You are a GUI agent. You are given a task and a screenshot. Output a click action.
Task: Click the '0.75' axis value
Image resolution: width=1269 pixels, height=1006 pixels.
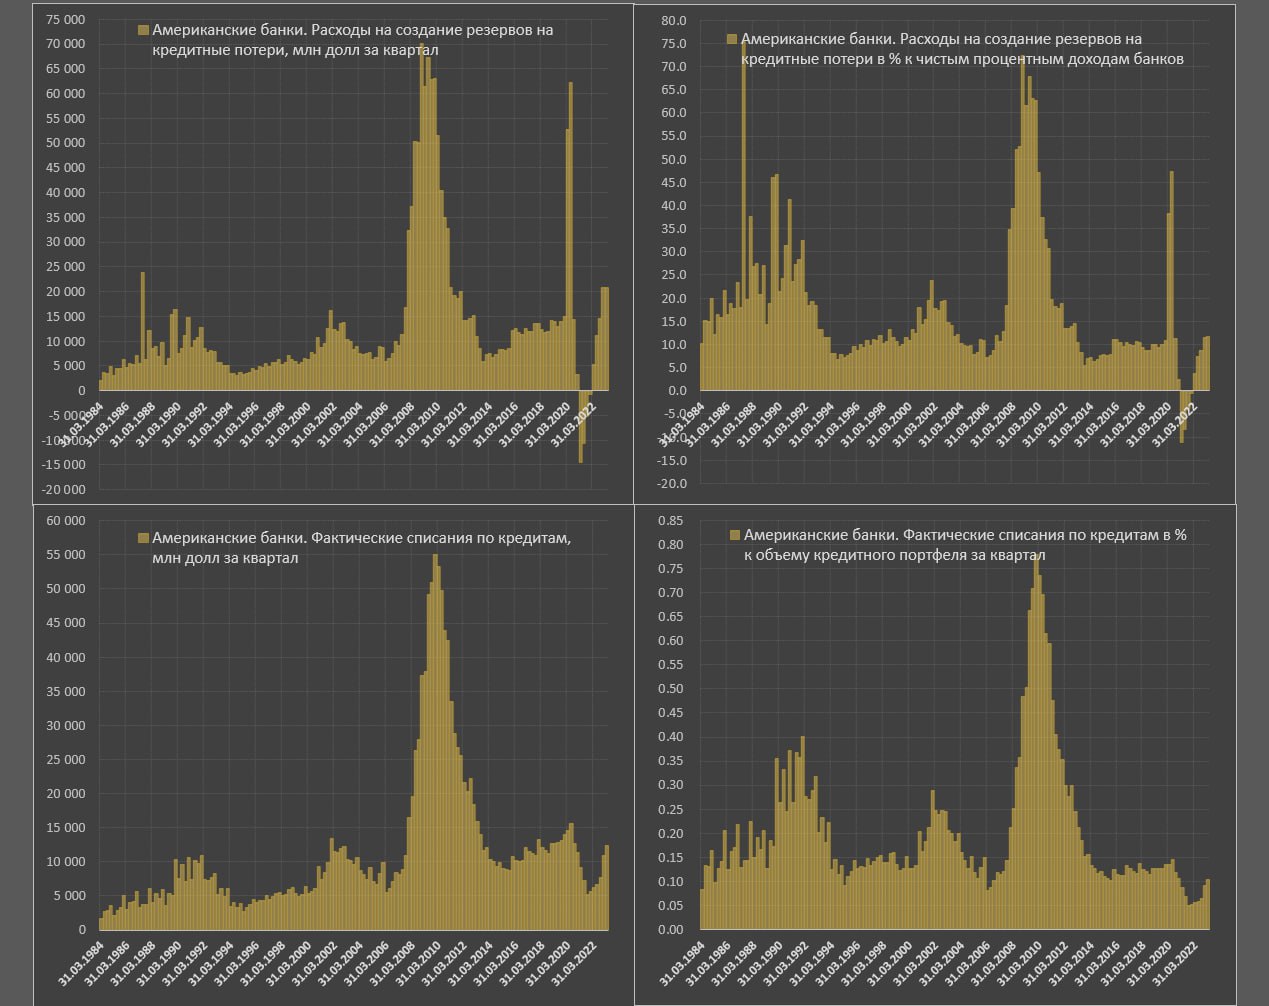670,569
